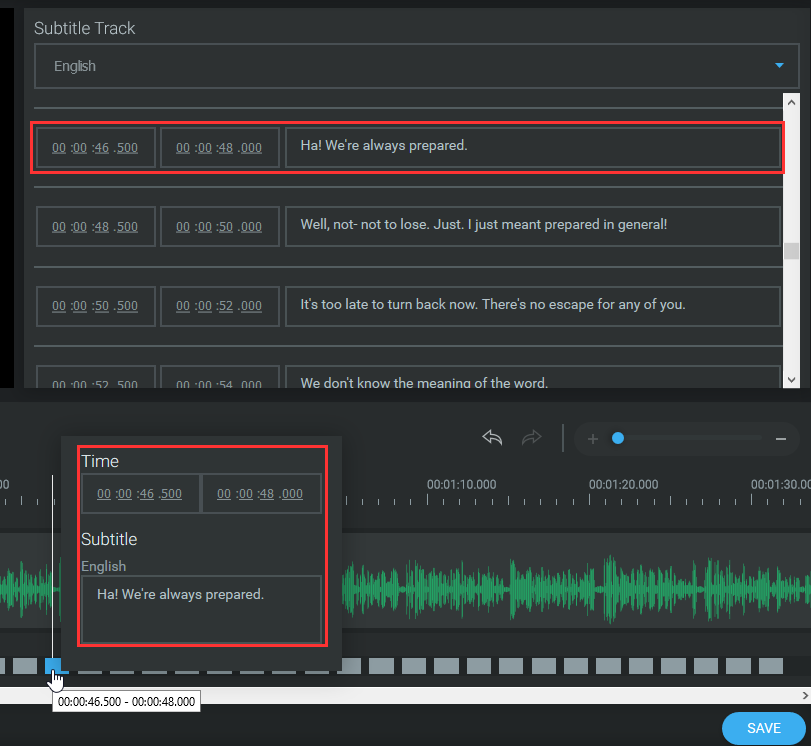811x746 pixels.
Task: Edit end time 00:00:50.000
Action: coord(219,227)
